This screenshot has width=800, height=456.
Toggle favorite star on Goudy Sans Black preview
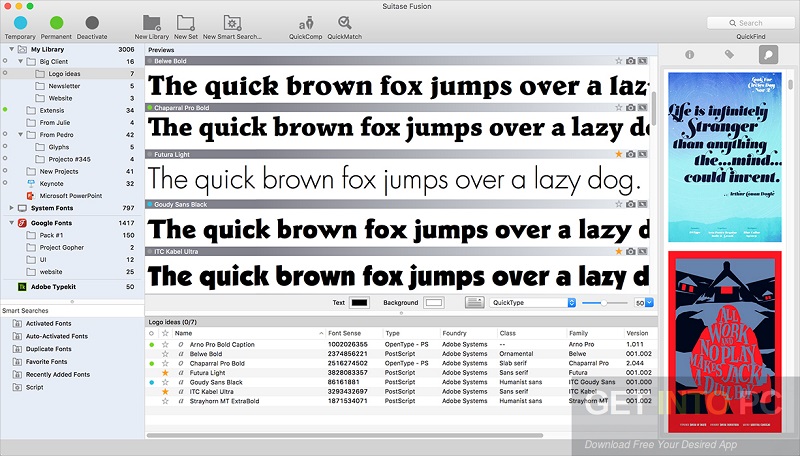click(618, 204)
